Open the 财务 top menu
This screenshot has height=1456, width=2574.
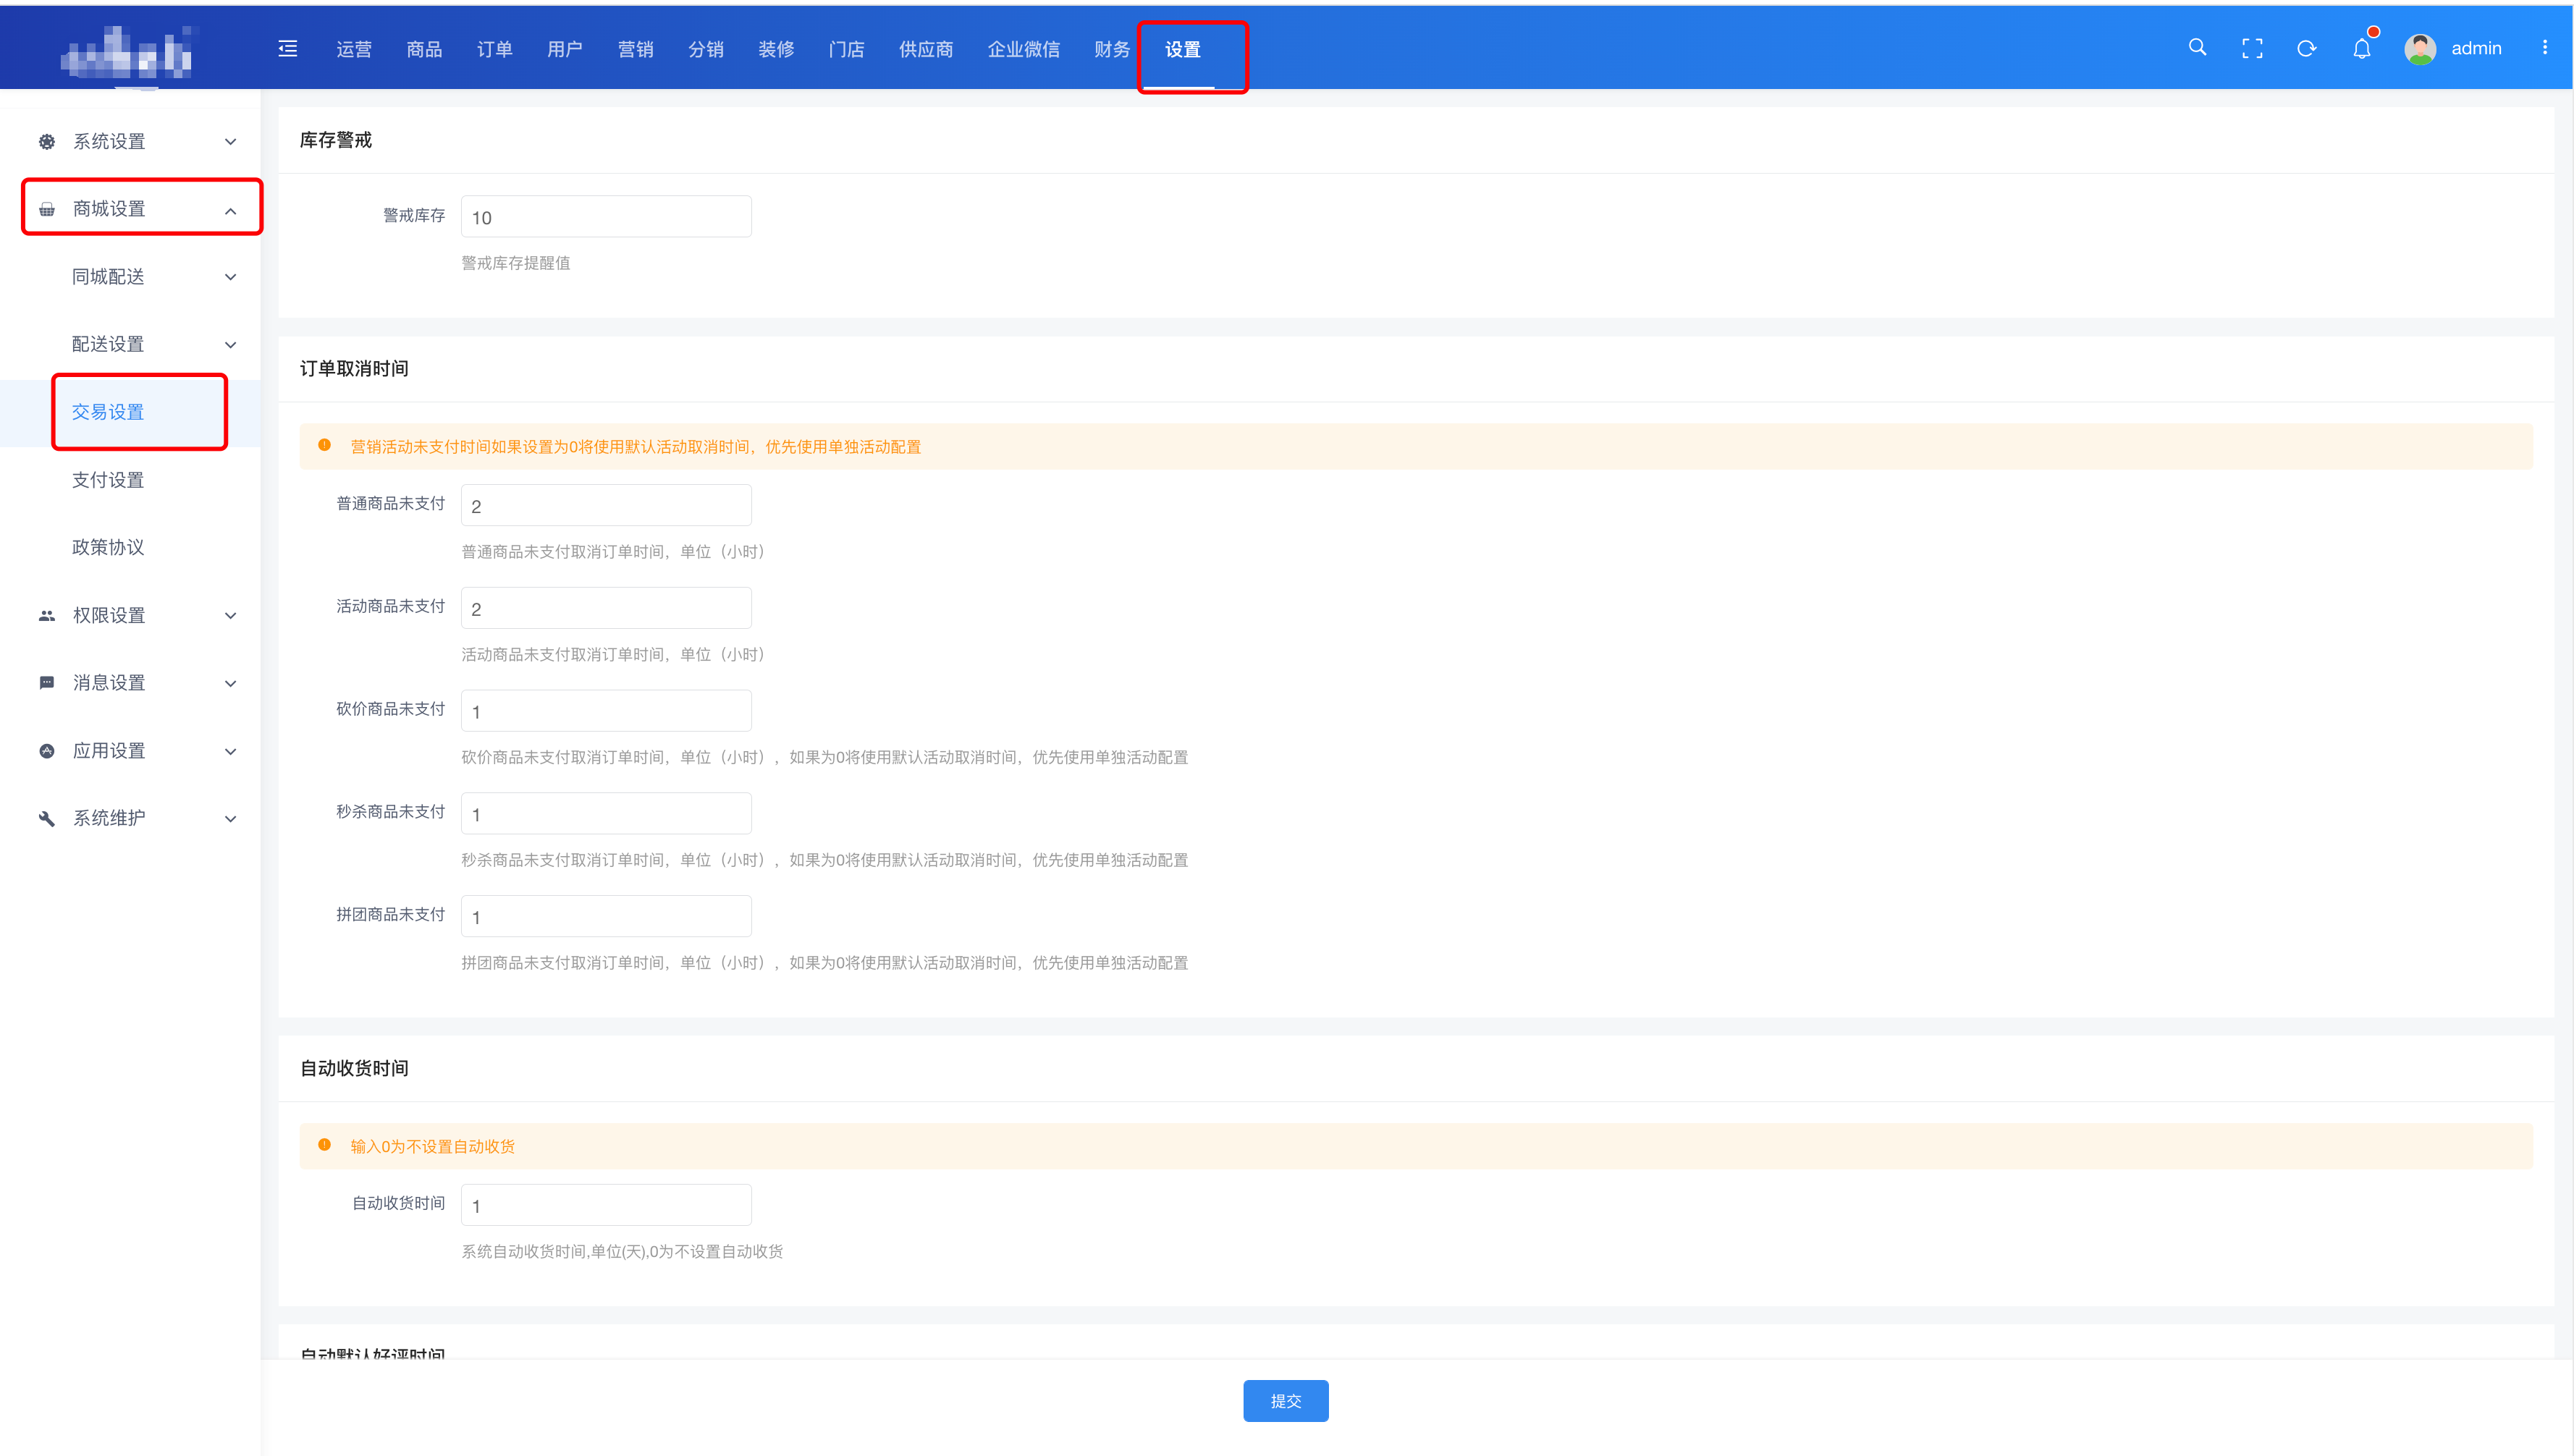tap(1111, 49)
